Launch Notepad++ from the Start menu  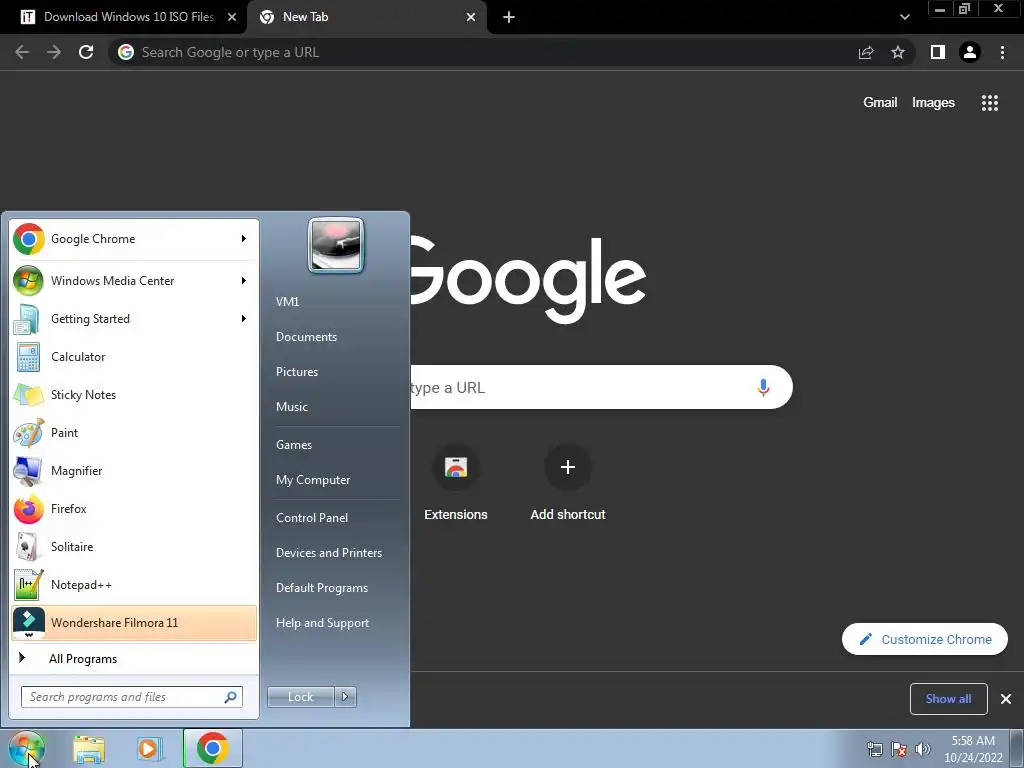(x=134, y=584)
